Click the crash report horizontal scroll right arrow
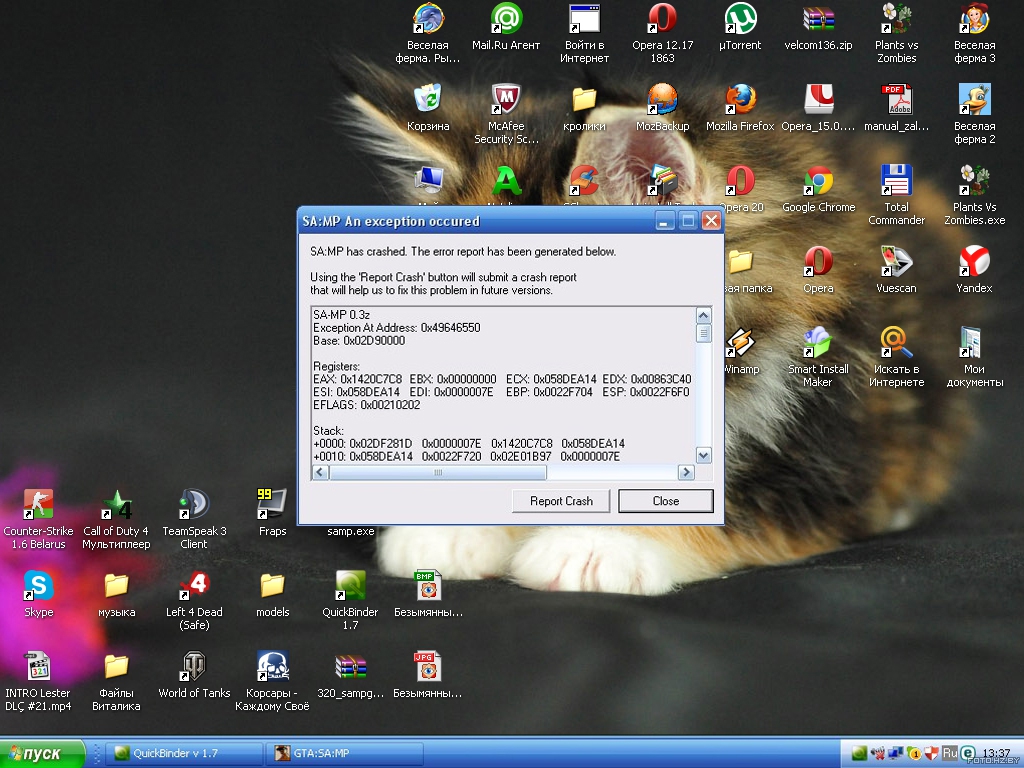This screenshot has width=1024, height=768. [x=686, y=472]
